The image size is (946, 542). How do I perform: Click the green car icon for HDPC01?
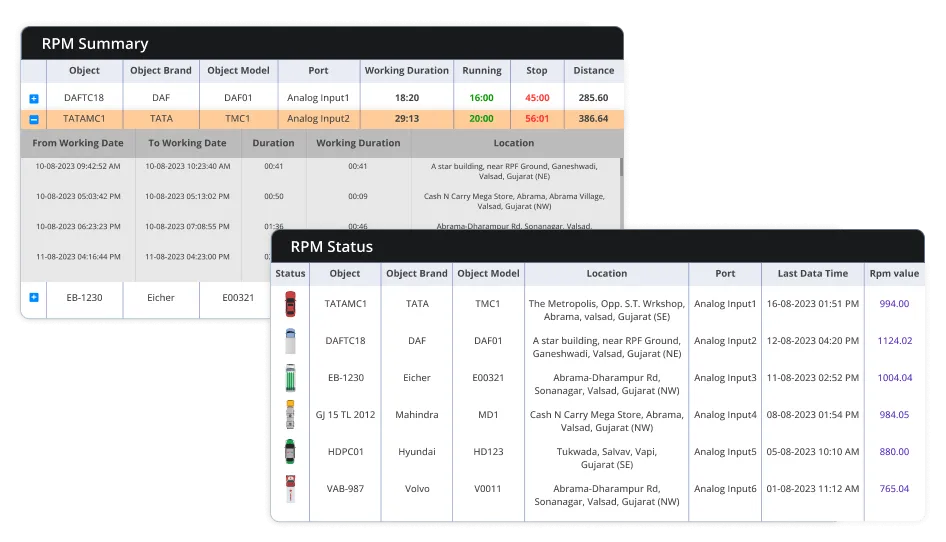click(x=290, y=451)
